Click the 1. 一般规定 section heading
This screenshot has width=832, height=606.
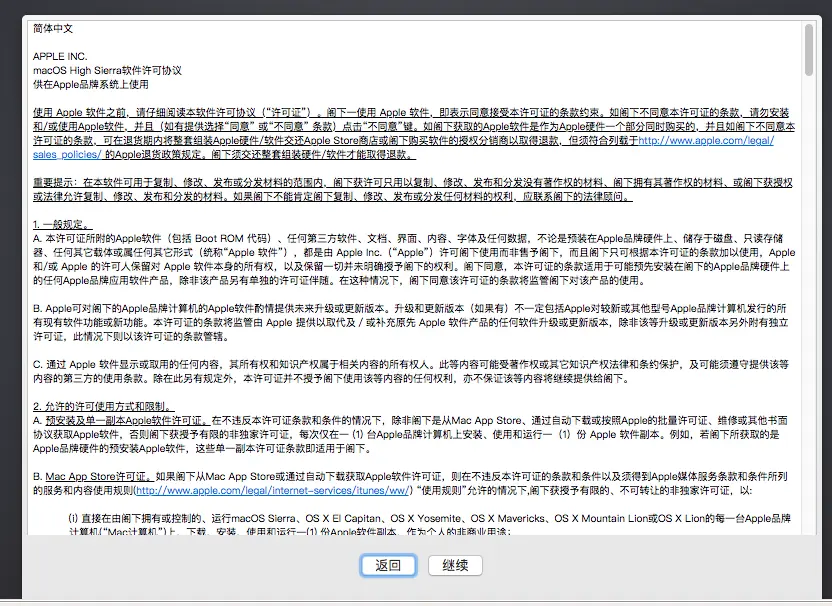[63, 224]
